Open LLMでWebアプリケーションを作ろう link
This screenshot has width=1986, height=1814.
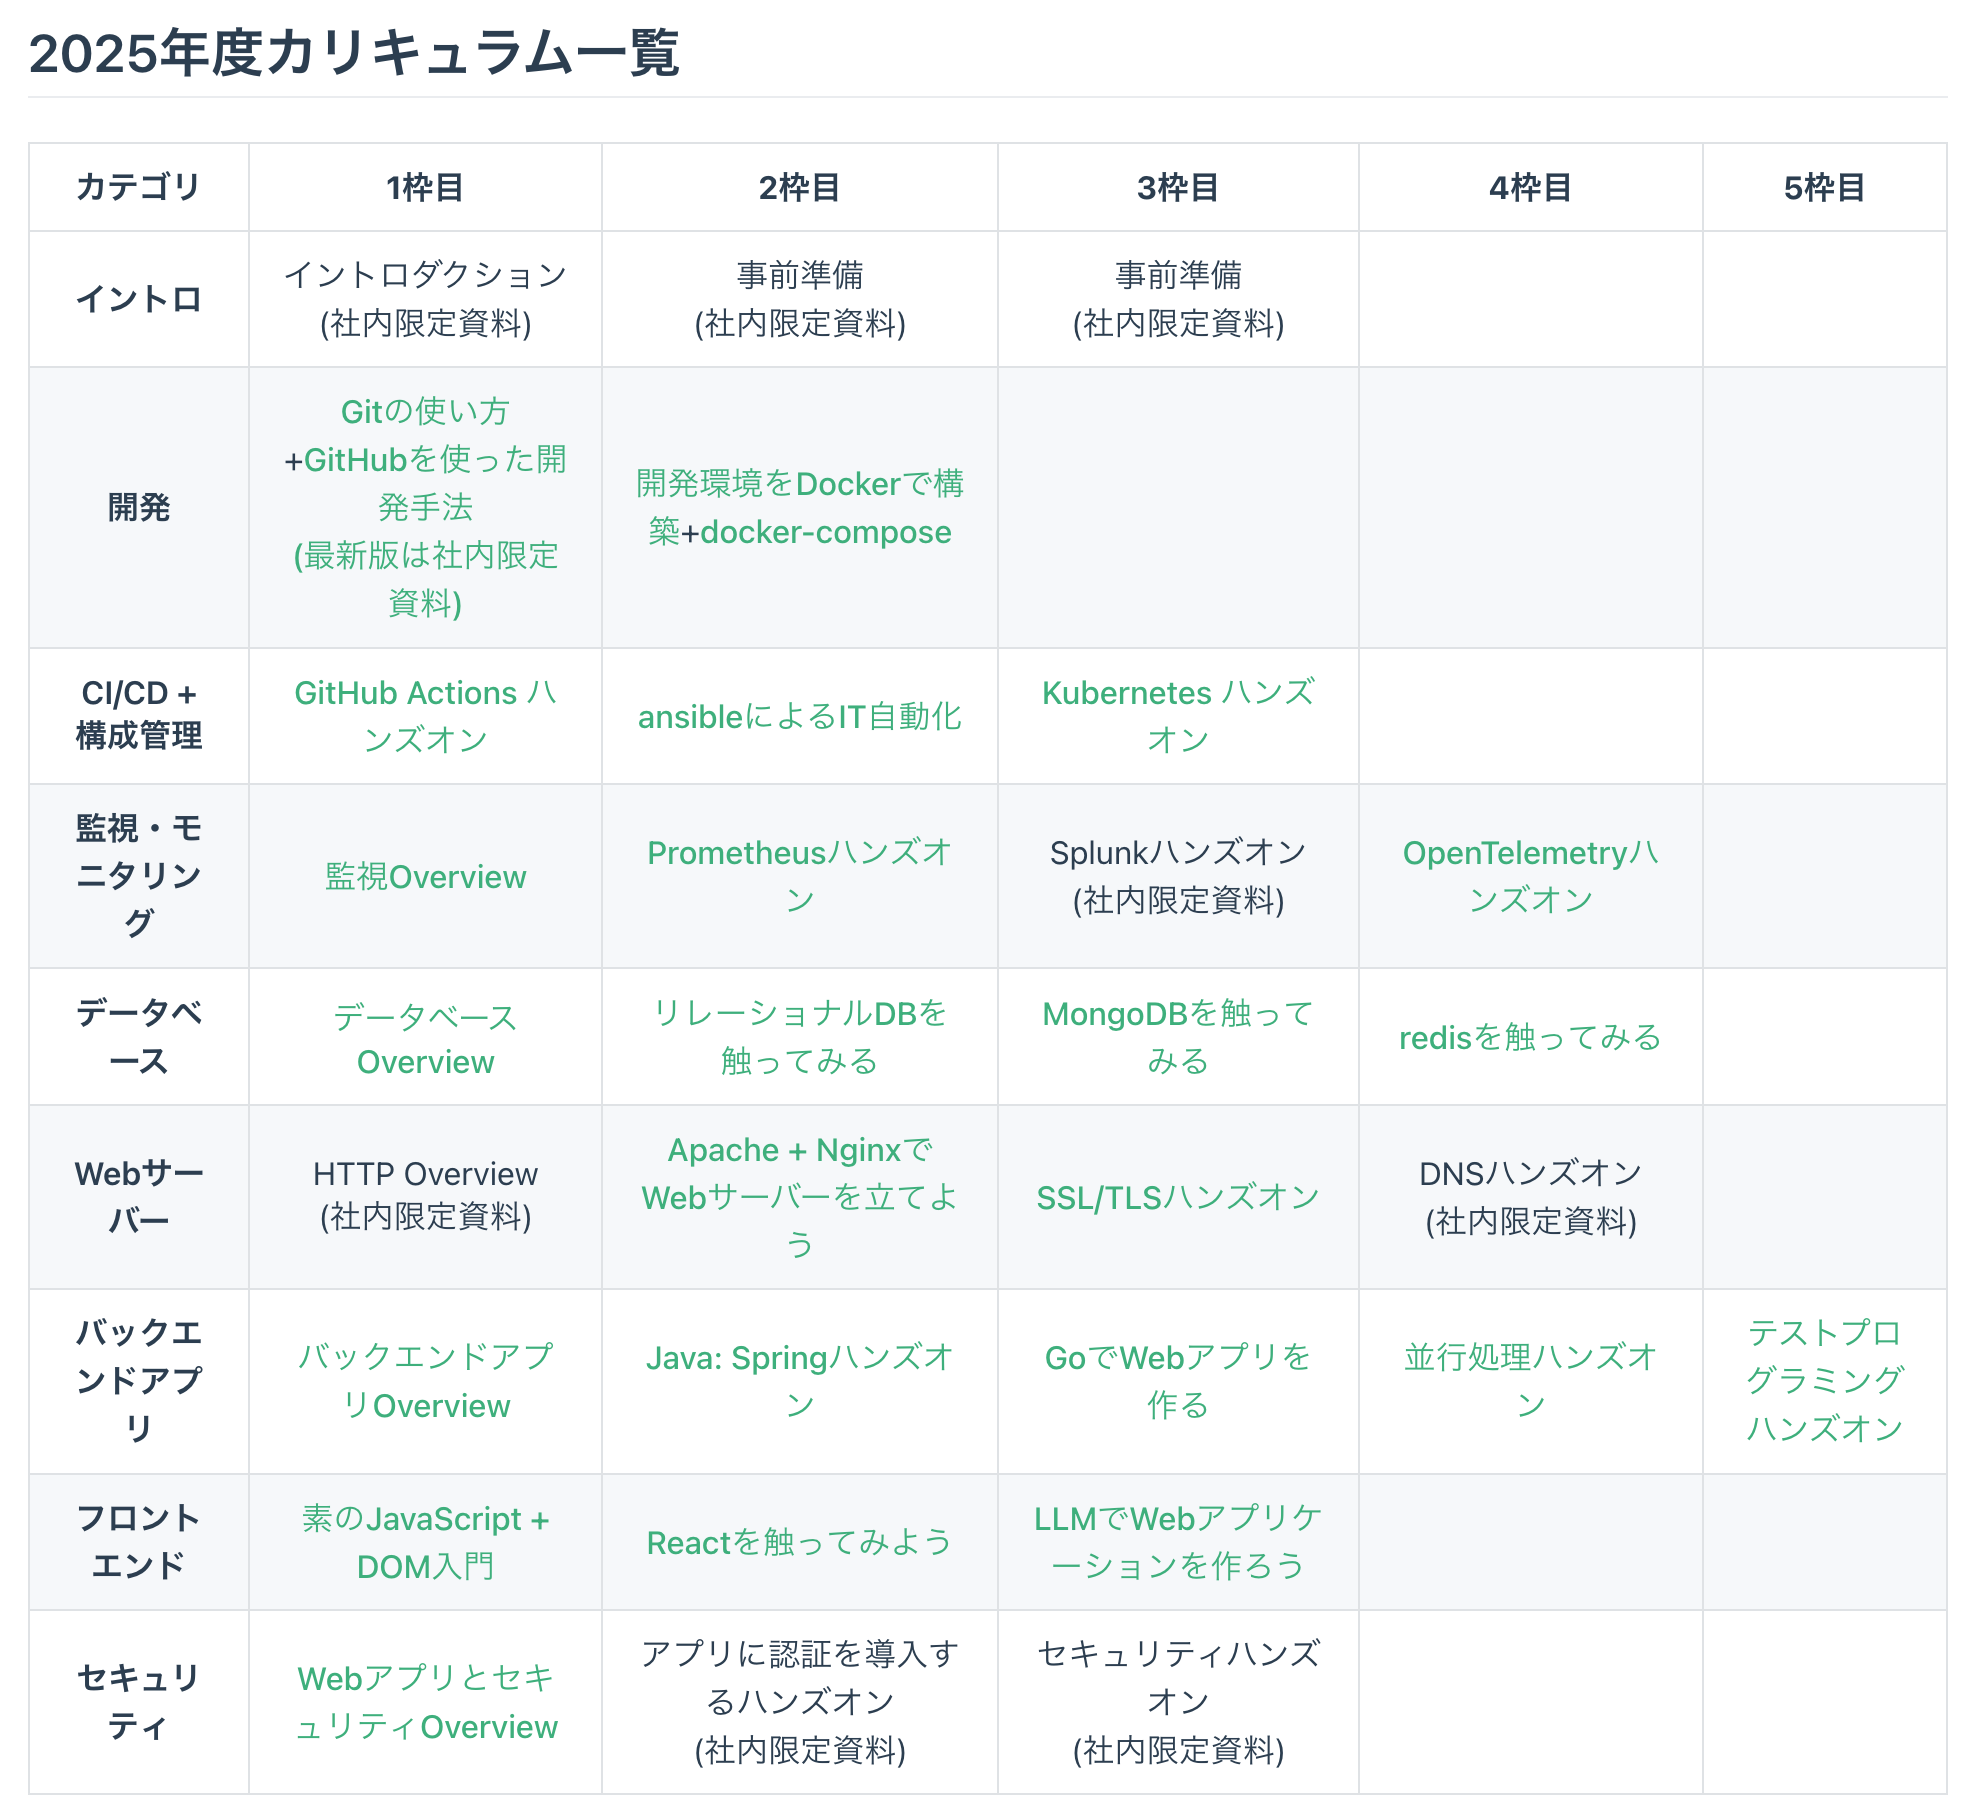click(1177, 1519)
